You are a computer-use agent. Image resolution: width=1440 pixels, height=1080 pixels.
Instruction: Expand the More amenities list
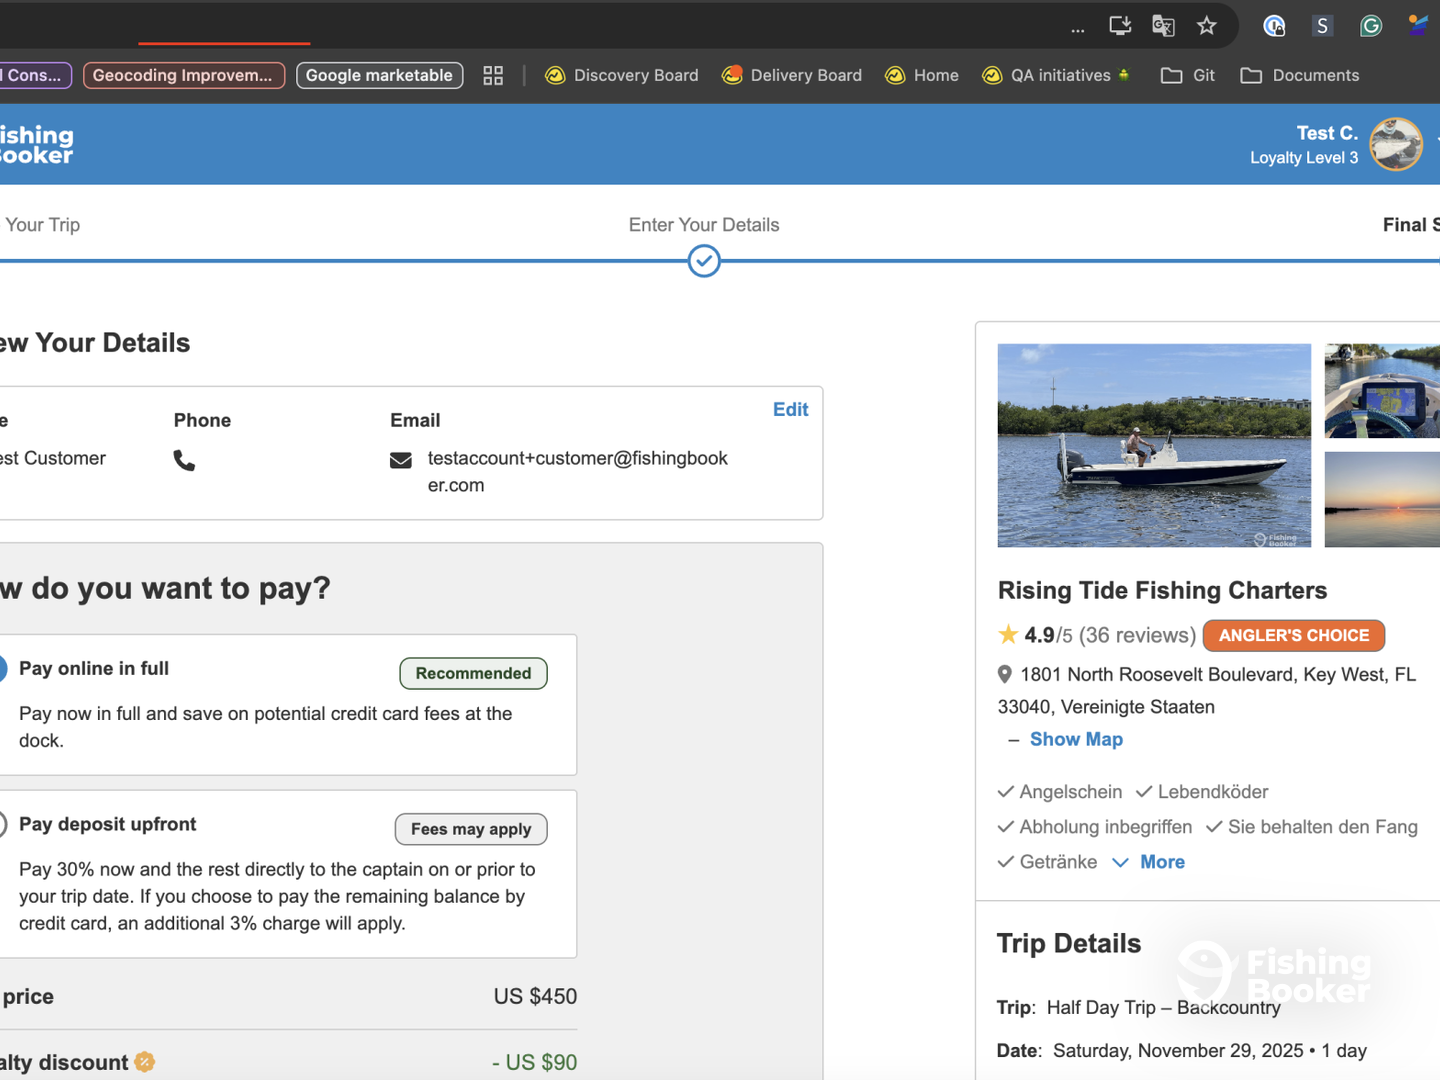coord(1161,862)
